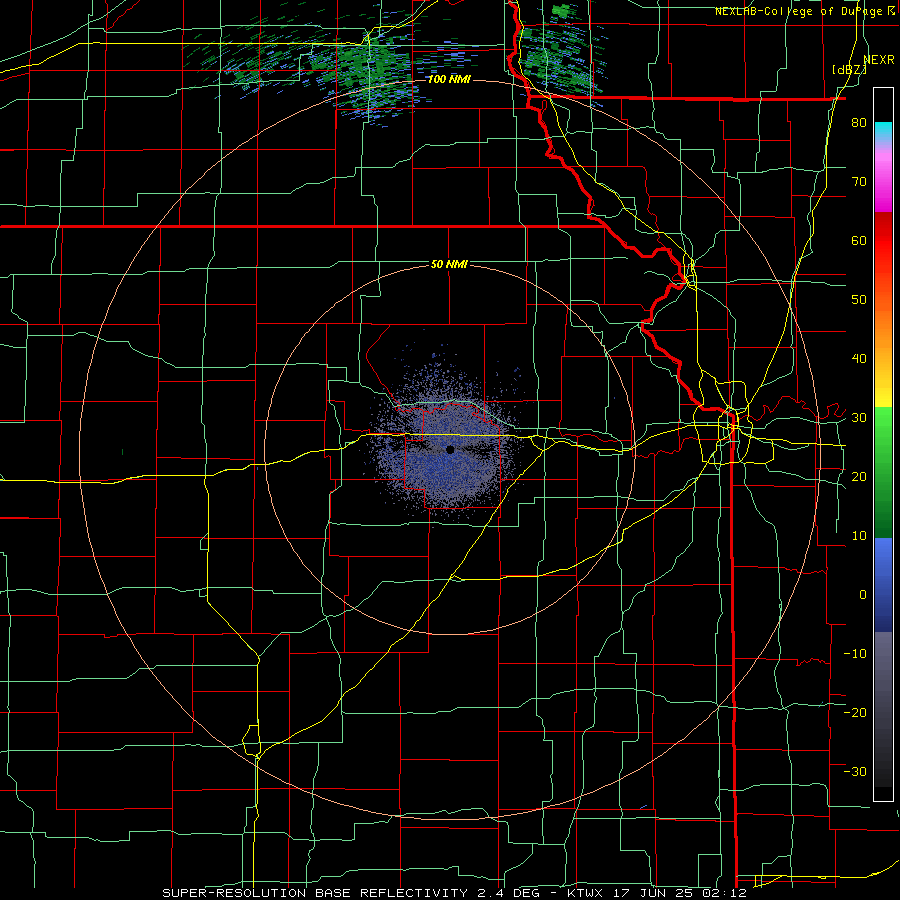Click the 70 value on dBZ scale
The image size is (900, 900).
pos(859,182)
